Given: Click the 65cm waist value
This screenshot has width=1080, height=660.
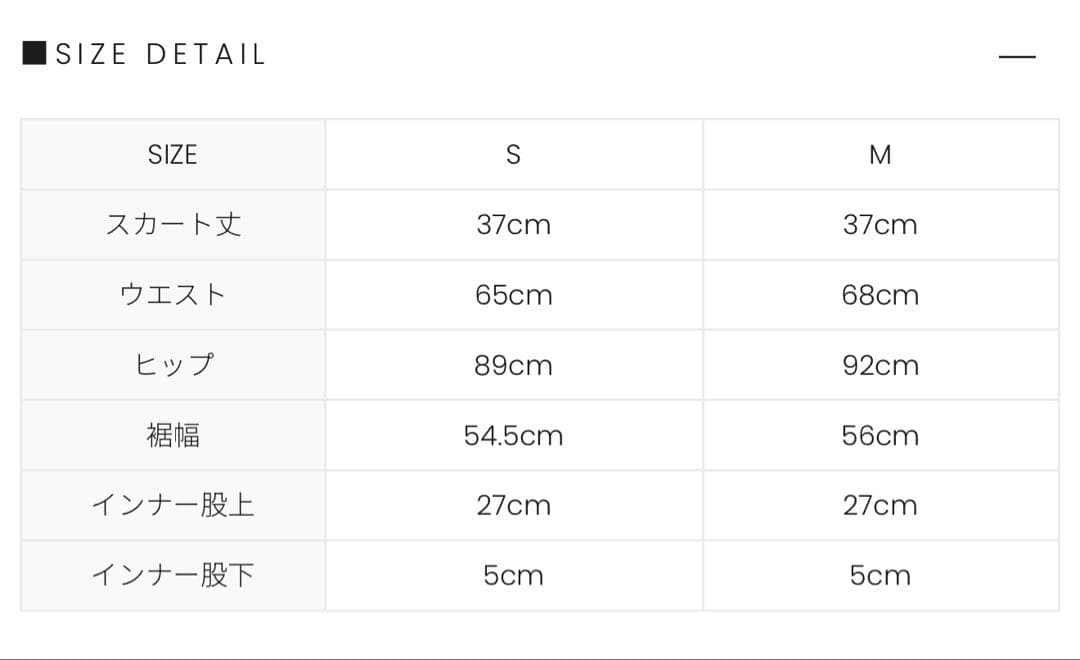Looking at the screenshot, I should (513, 295).
